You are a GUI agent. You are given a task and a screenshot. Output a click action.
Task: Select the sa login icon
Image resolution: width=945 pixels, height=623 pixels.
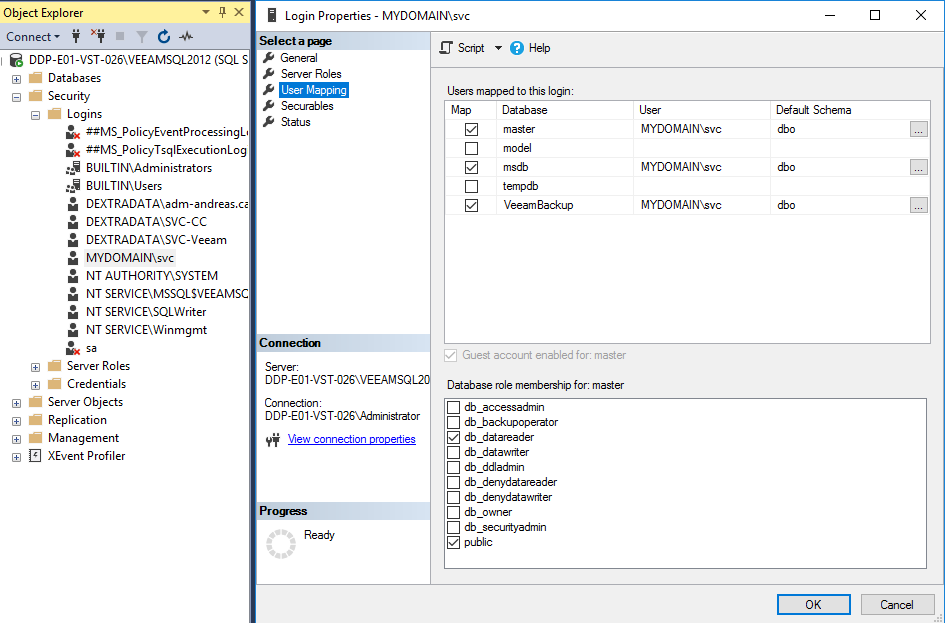pyautogui.click(x=73, y=348)
